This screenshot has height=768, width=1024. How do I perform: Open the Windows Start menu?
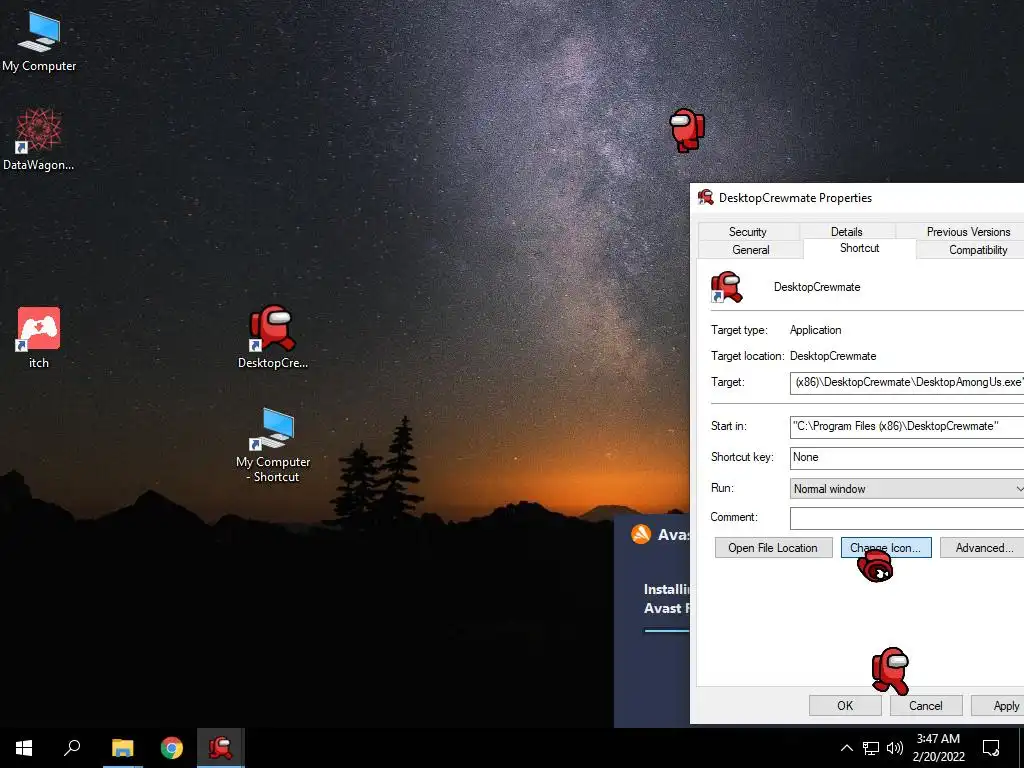tap(24, 748)
